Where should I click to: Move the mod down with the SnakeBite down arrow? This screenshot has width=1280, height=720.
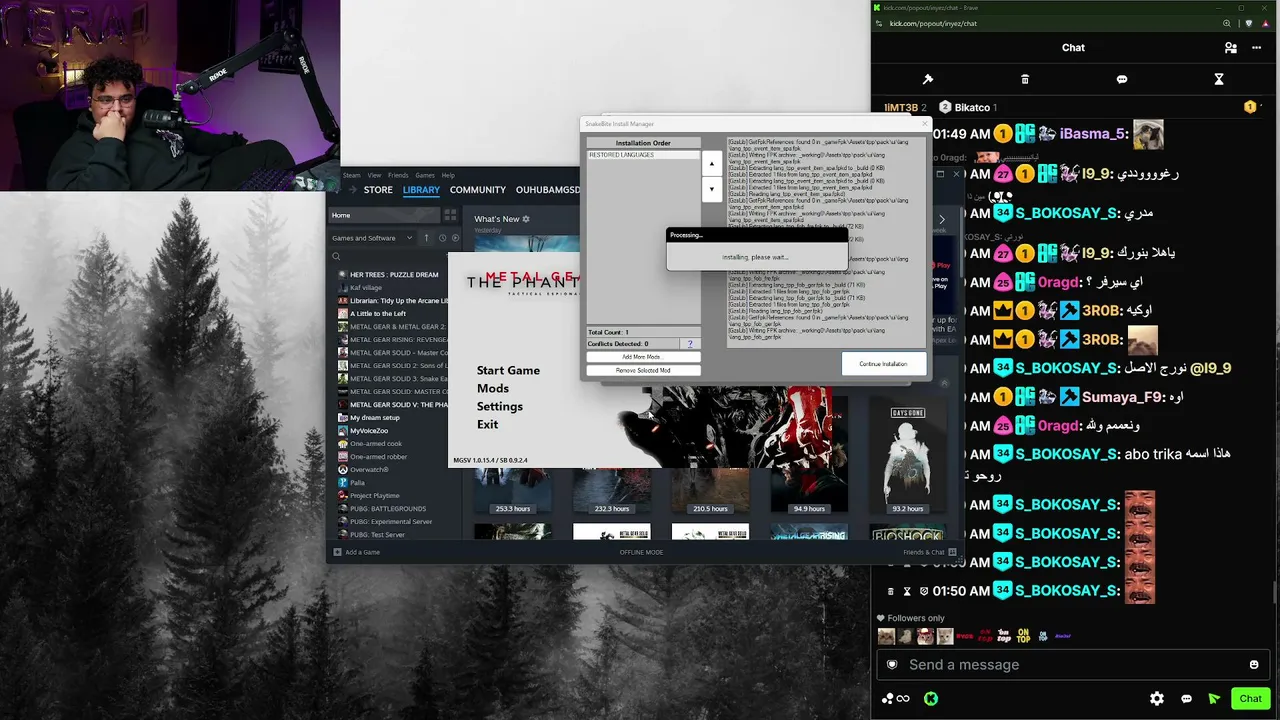[x=712, y=189]
